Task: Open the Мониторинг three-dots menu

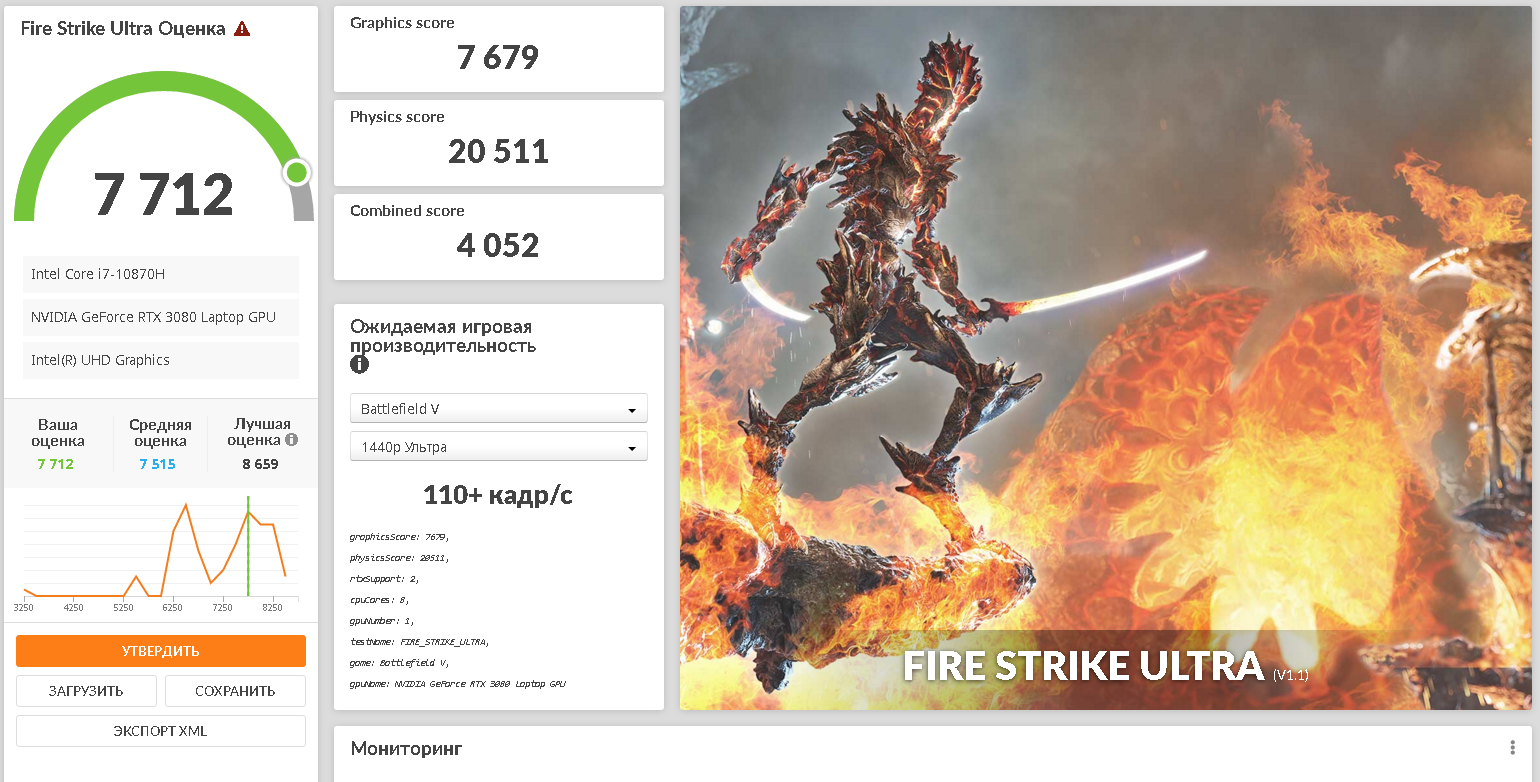Action: [1513, 748]
